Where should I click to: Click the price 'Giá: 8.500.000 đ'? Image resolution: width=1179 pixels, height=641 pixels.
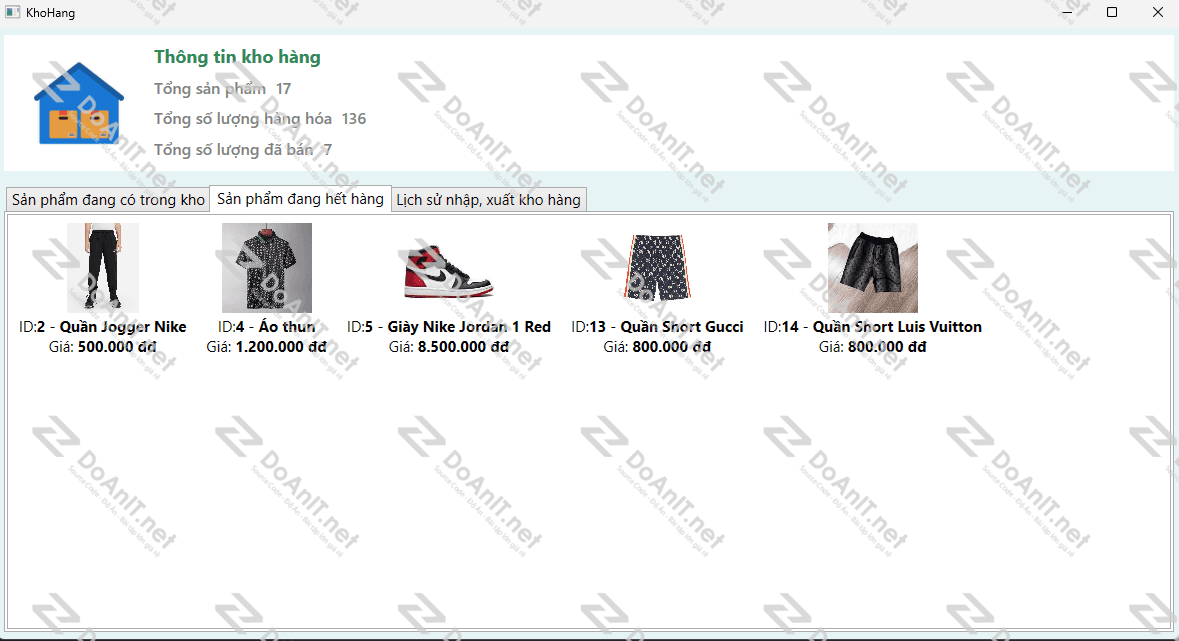449,347
